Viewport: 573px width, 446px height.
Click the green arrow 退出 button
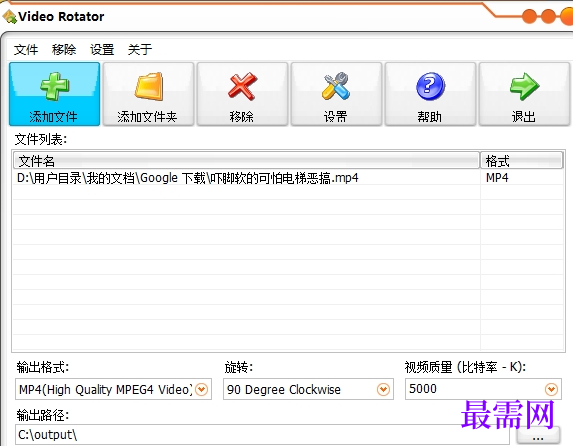point(524,94)
